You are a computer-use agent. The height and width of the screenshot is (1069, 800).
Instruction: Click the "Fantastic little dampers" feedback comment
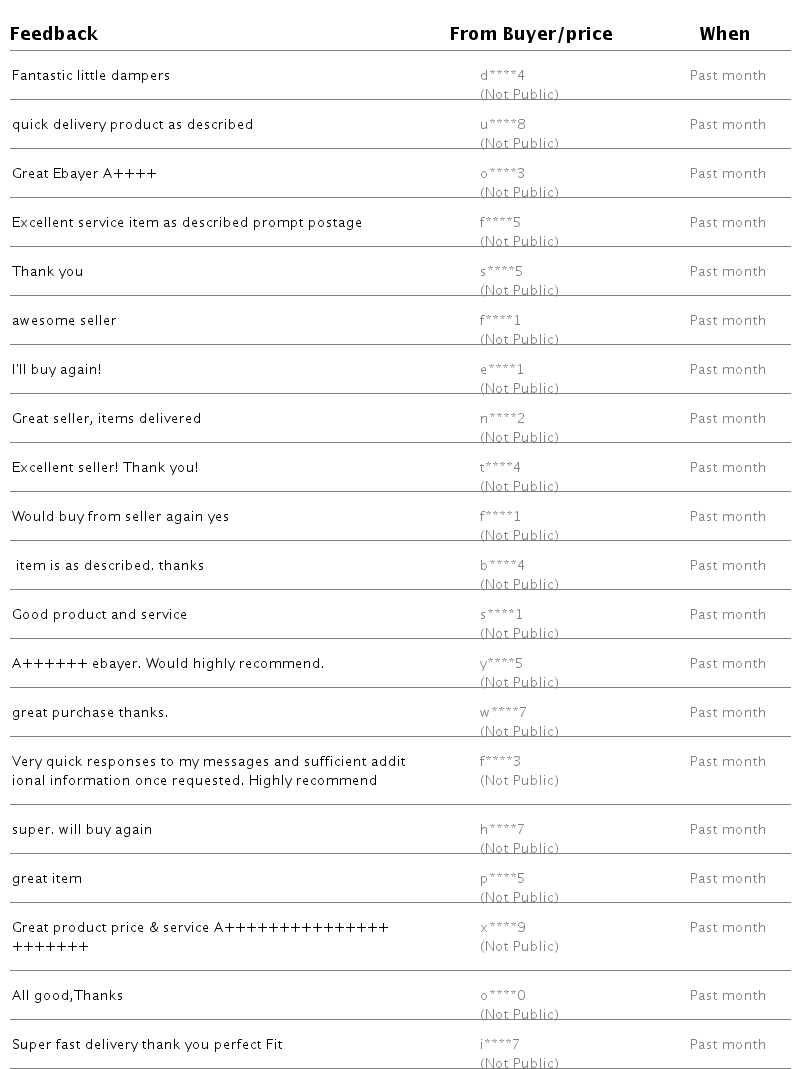click(x=91, y=76)
